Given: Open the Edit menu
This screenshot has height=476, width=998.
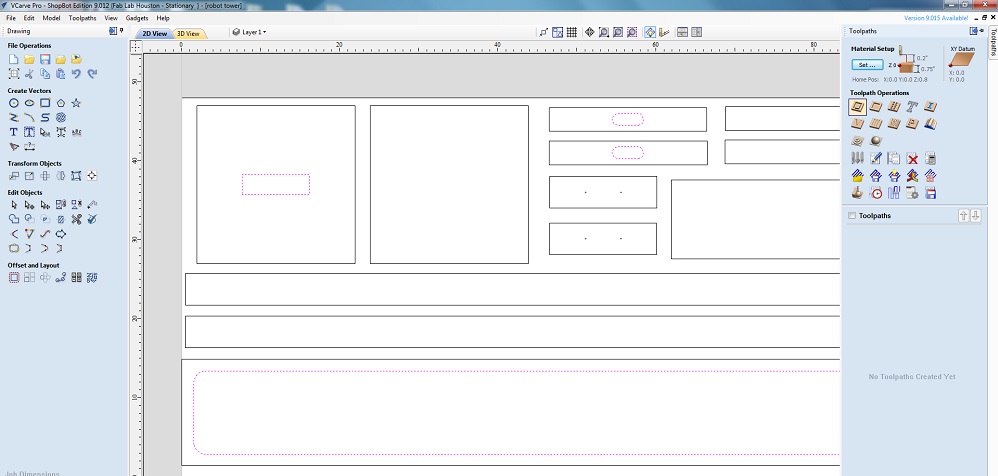Looking at the screenshot, I should click(29, 18).
